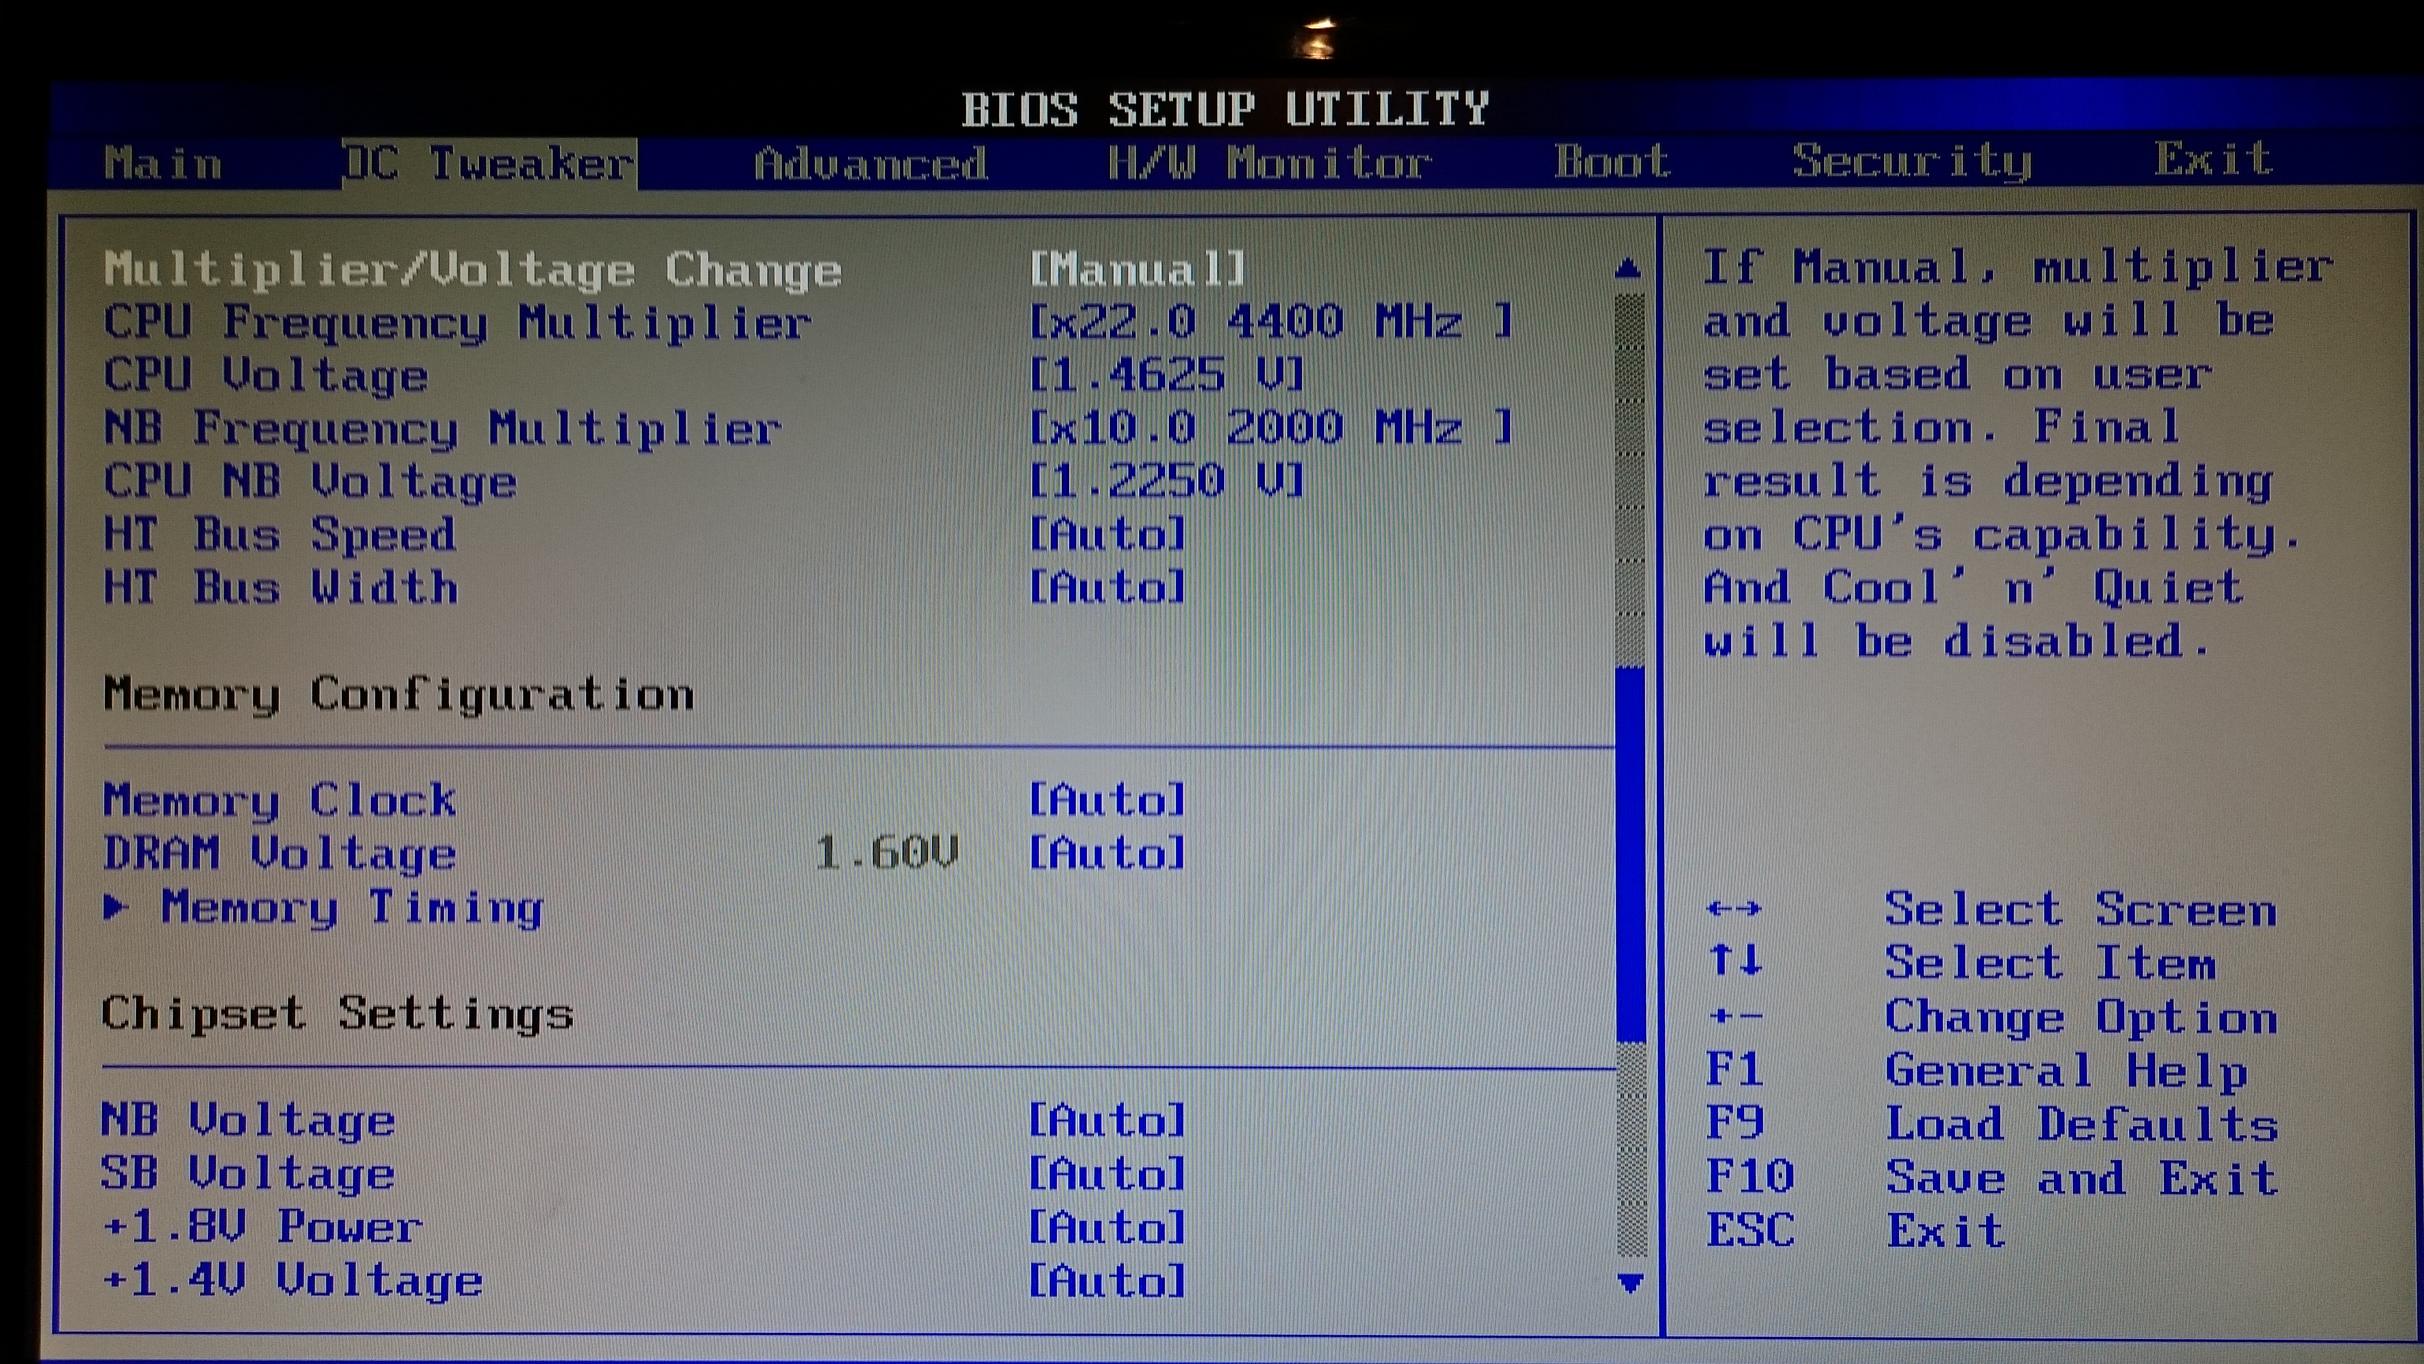Viewport: 2424px width, 1364px height.
Task: Select the Security tab
Action: 1911,161
